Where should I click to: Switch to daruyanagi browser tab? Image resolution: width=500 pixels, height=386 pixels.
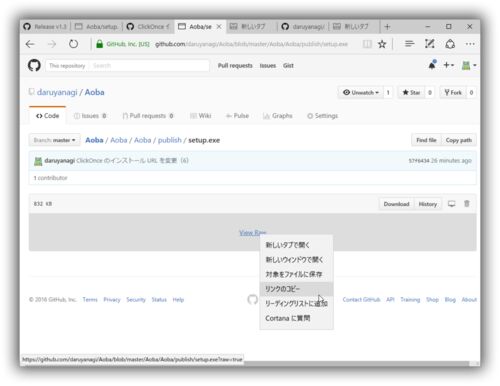[303, 27]
